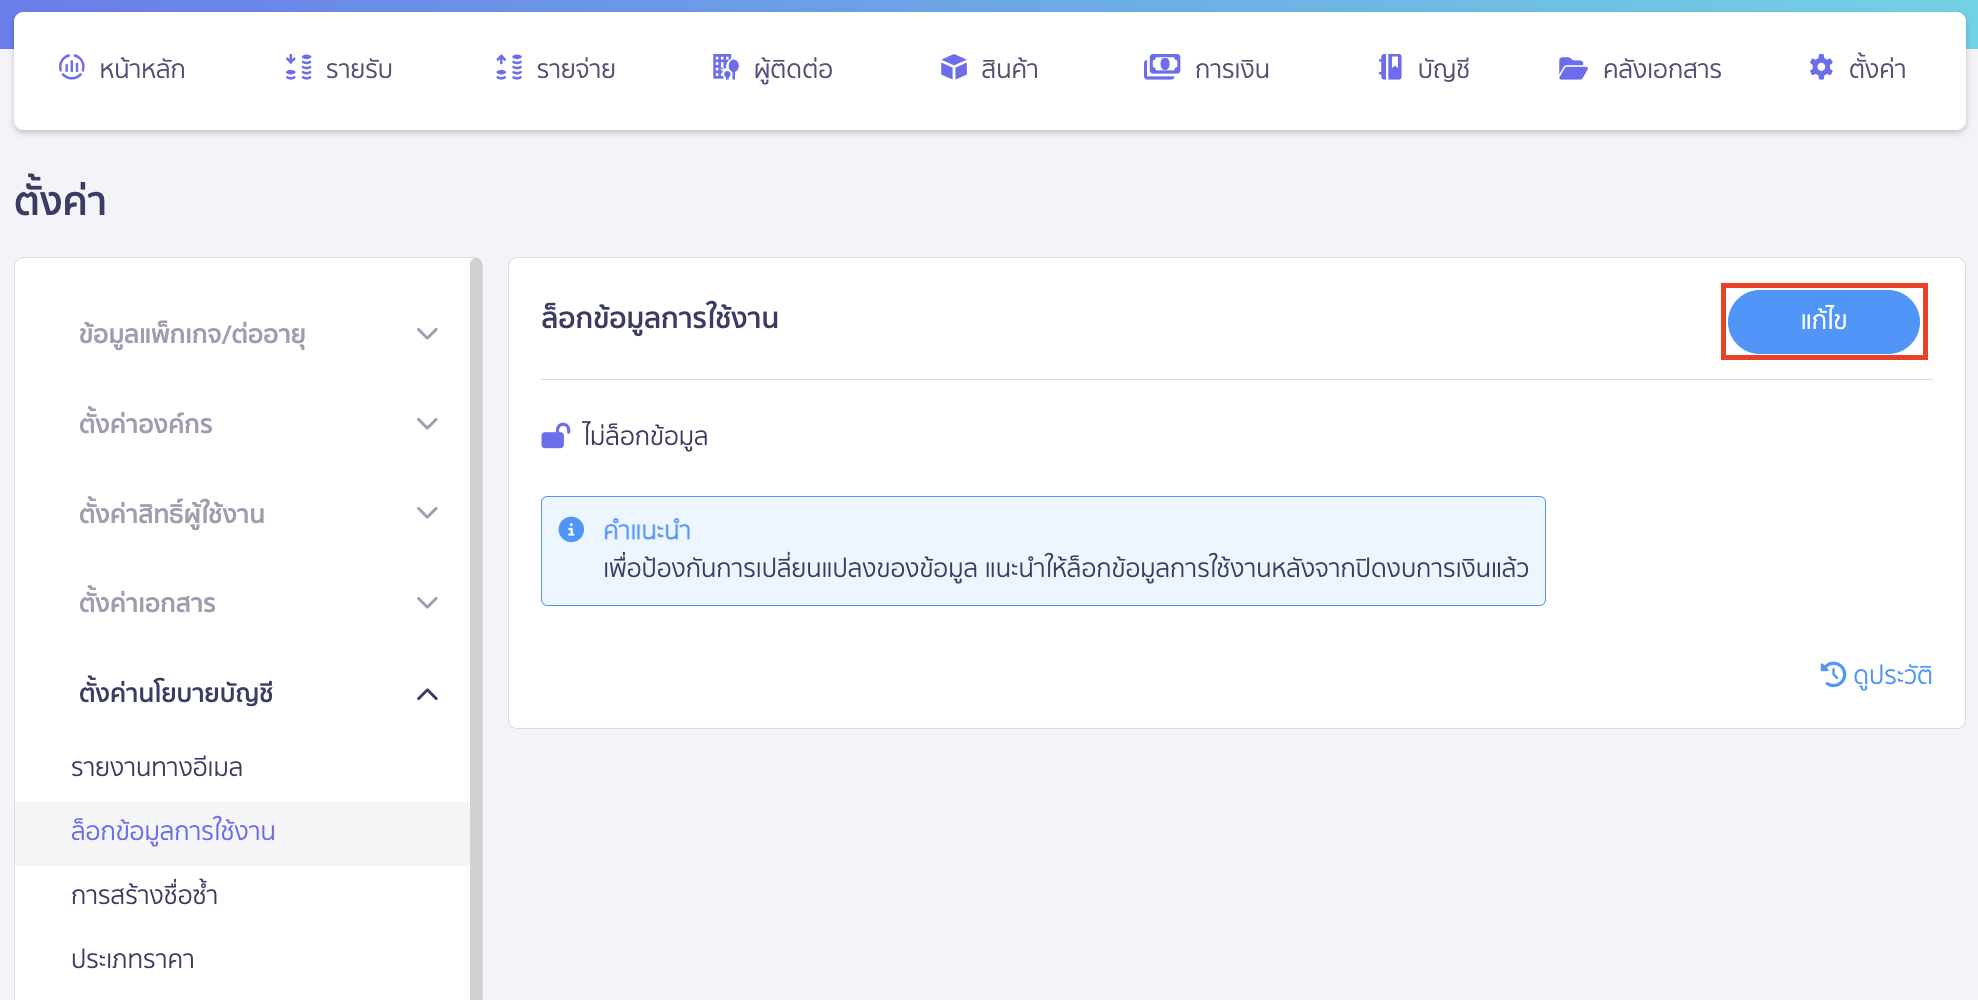The width and height of the screenshot is (1978, 1000).
Task: Select the รายจ่าย expenses icon
Action: coord(509,68)
